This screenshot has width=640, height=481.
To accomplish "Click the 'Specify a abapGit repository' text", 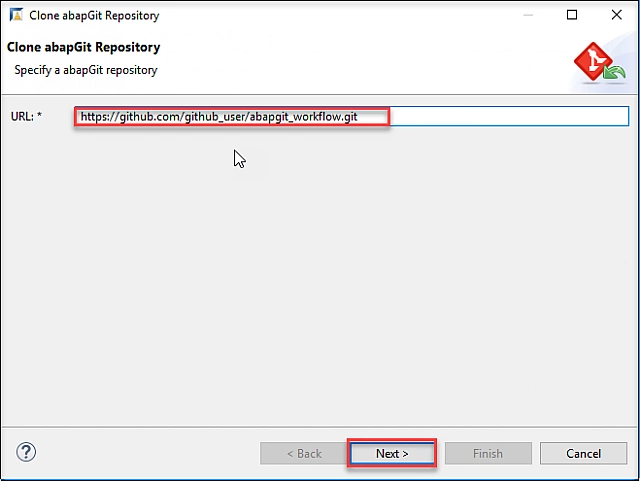I will (86, 70).
